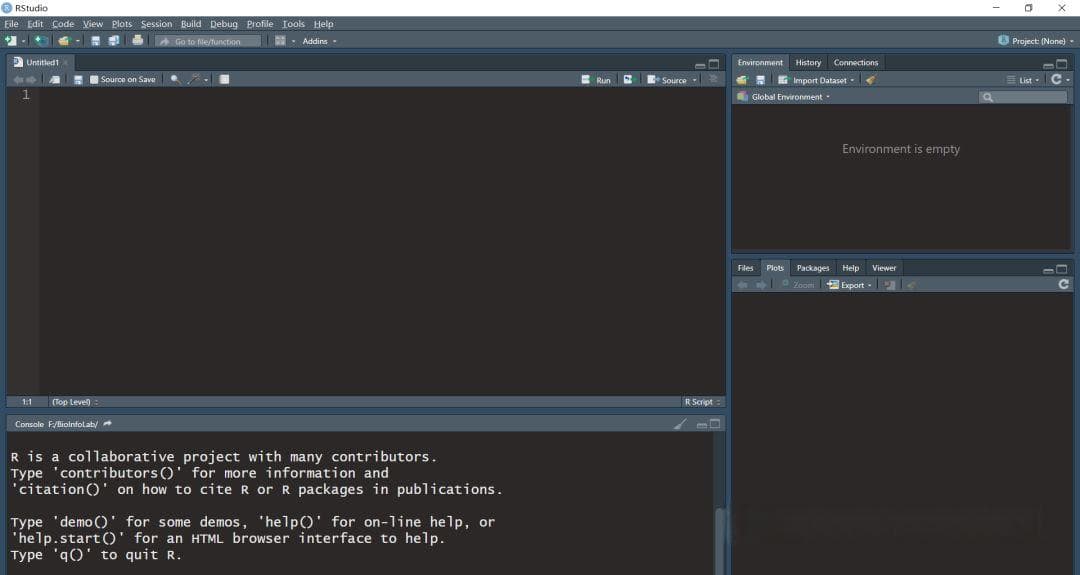
Task: Open the R Script file type selector
Action: (702, 402)
